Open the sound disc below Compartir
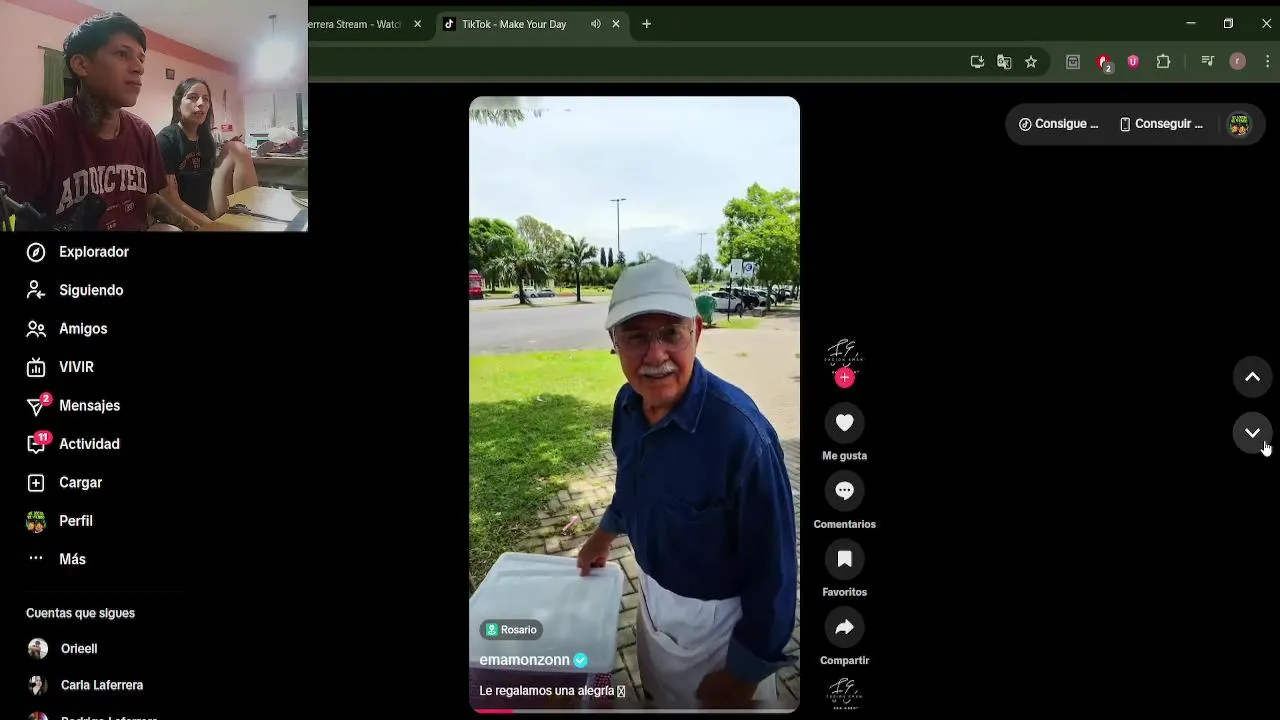 pos(844,694)
